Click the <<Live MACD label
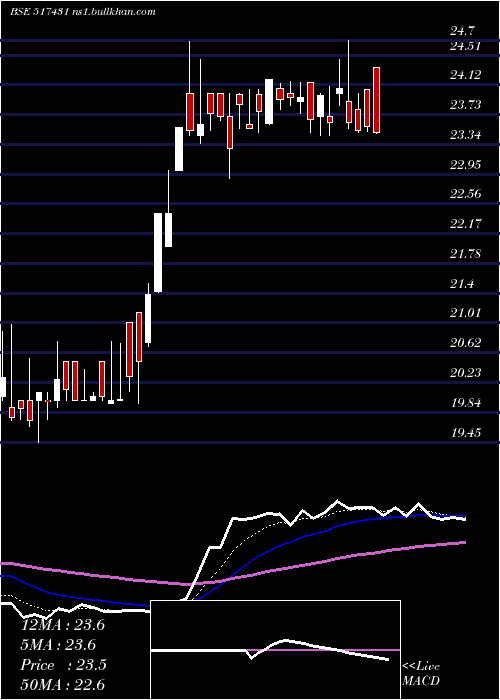 [421, 673]
